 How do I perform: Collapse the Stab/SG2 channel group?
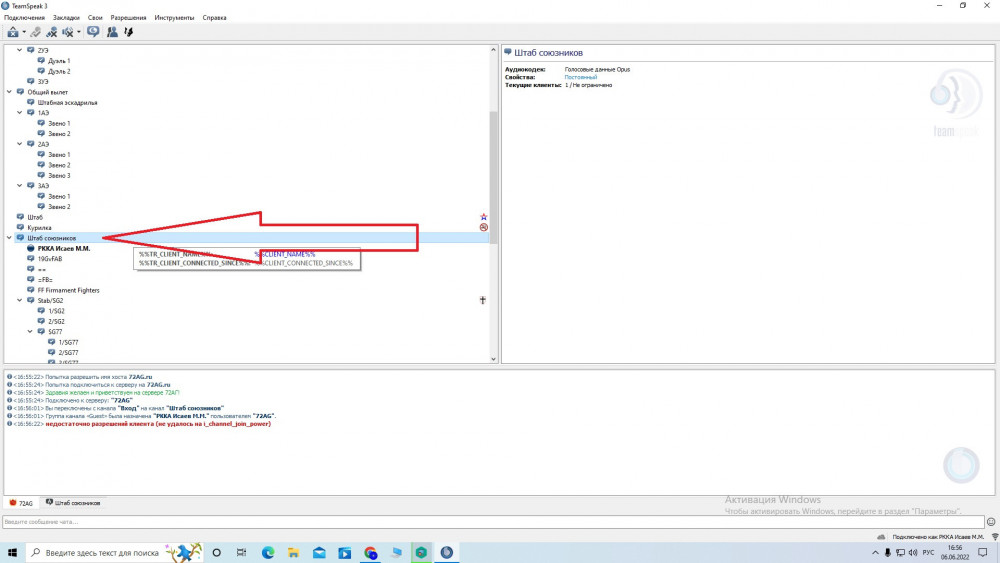[x=20, y=300]
